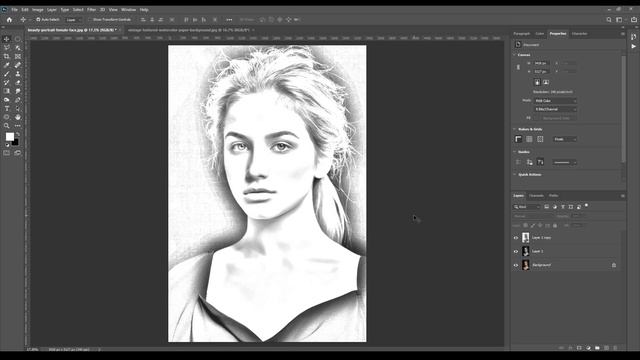
Task: Select the Brush tool
Action: pyautogui.click(x=7, y=74)
